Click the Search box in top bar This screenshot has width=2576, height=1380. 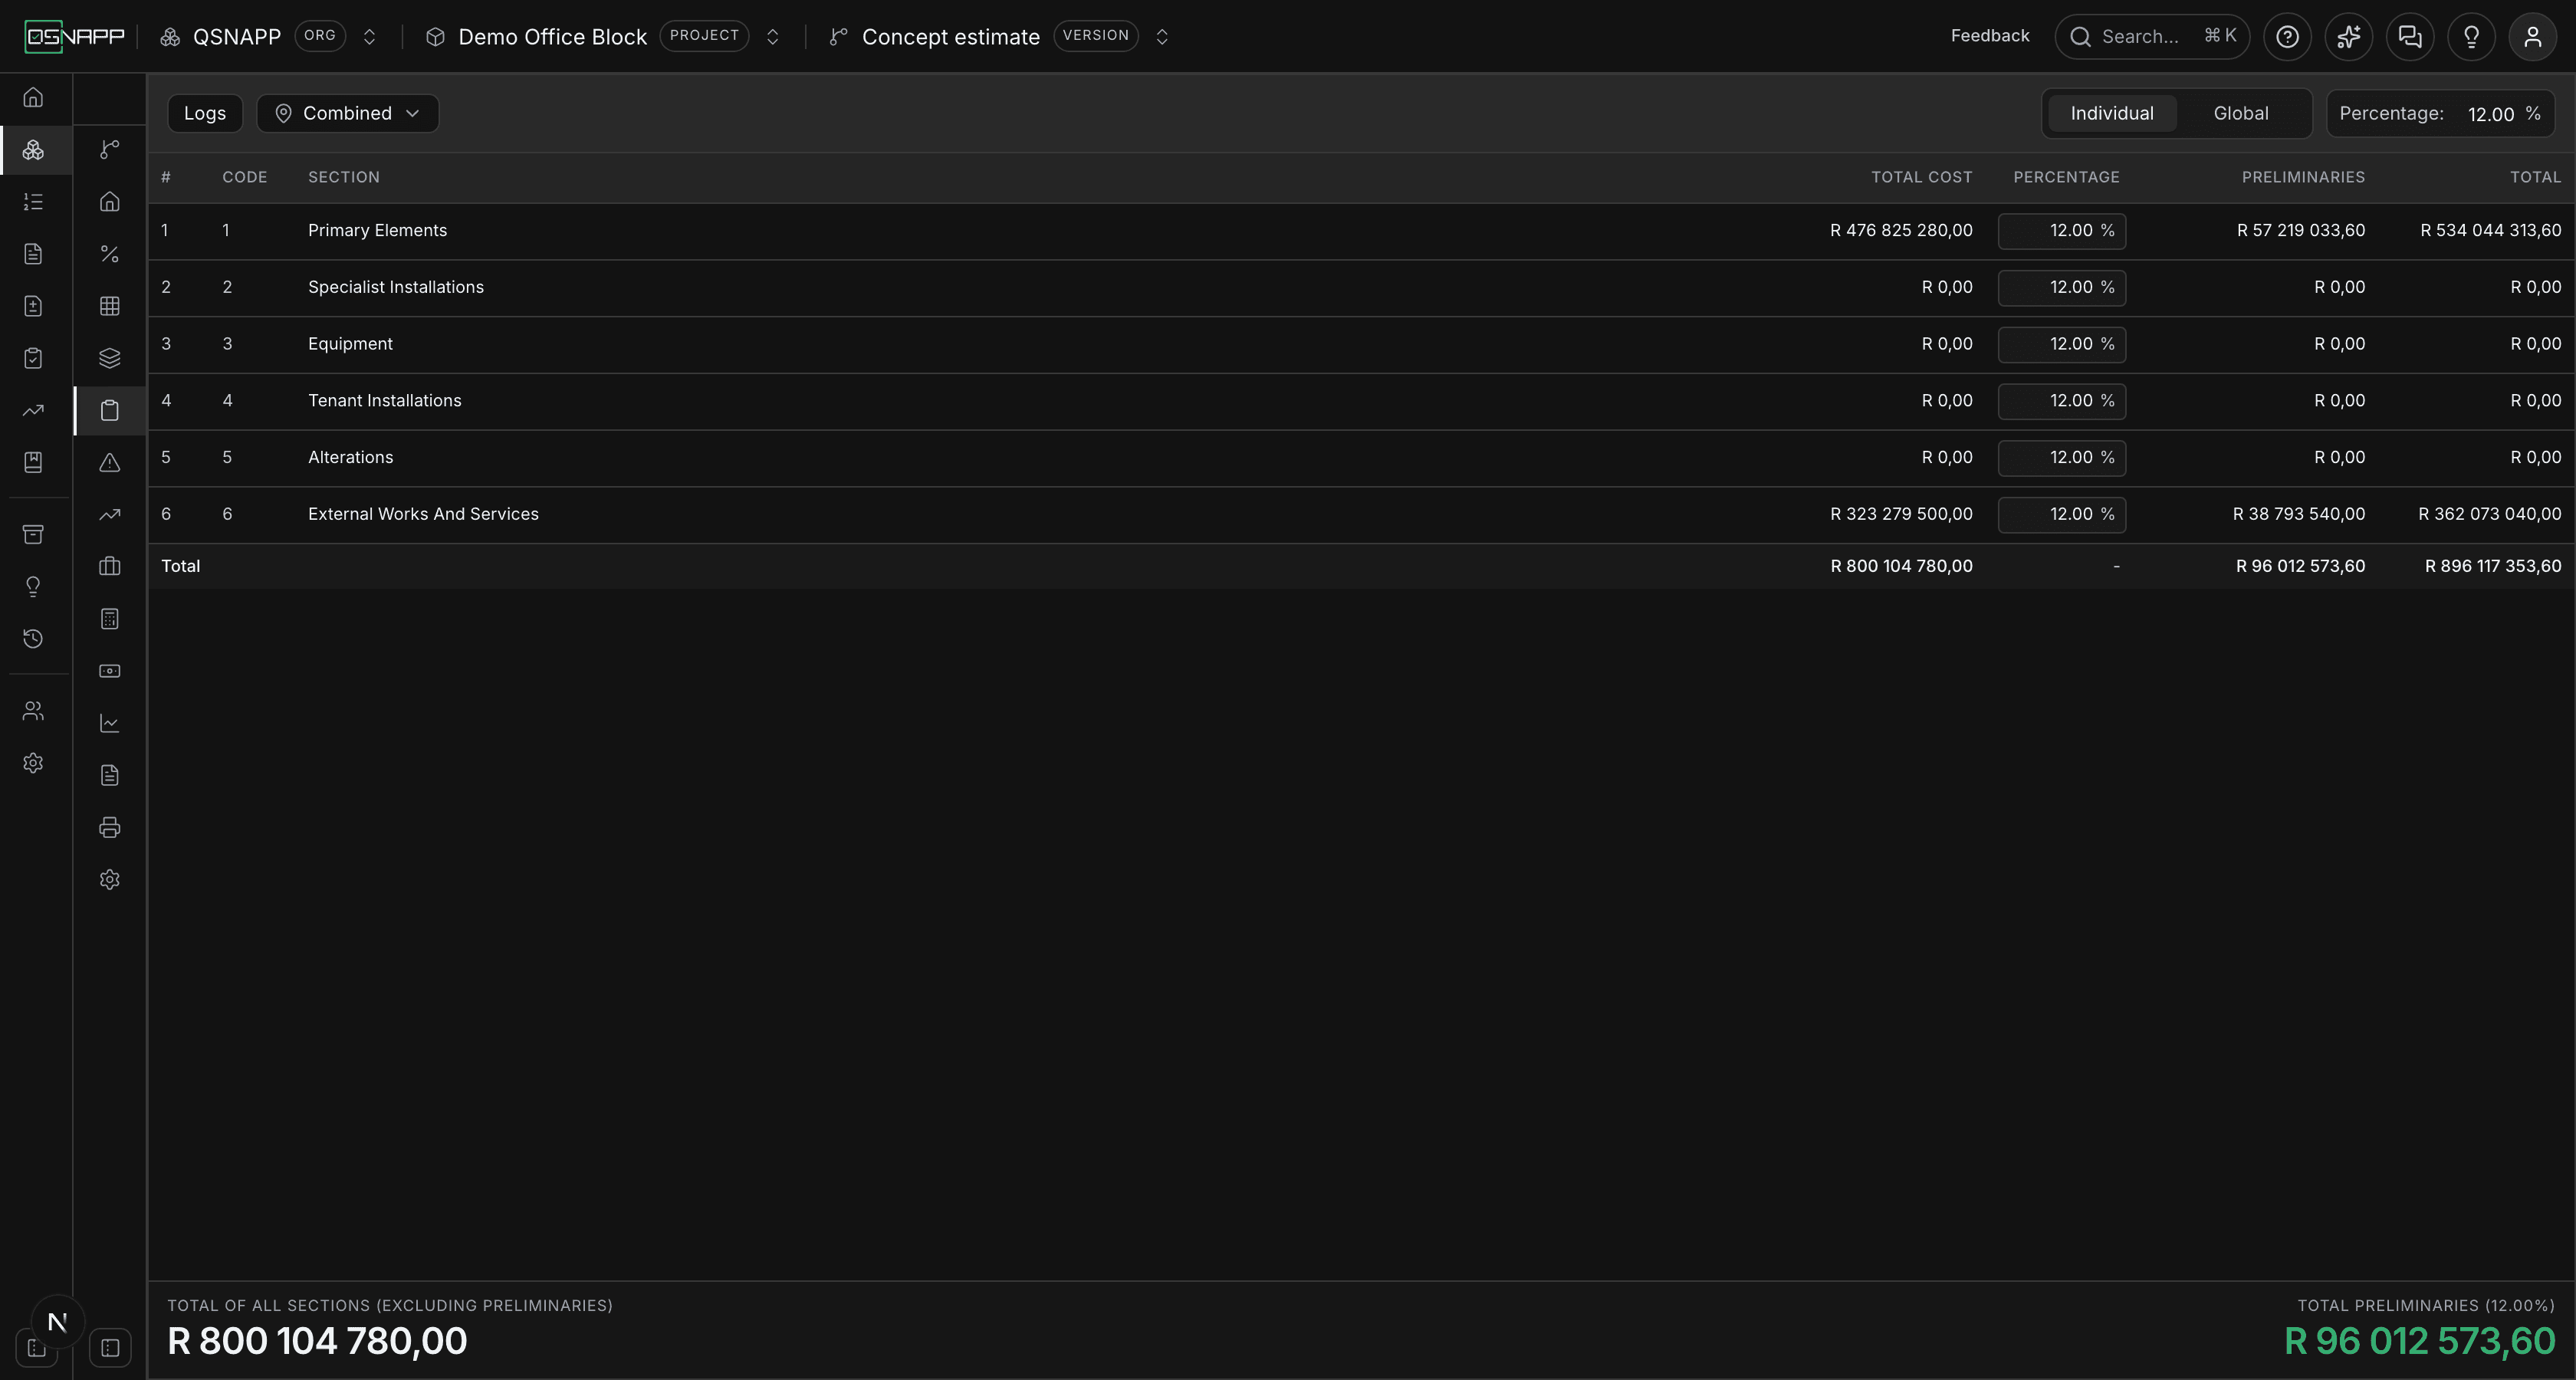coord(2152,37)
